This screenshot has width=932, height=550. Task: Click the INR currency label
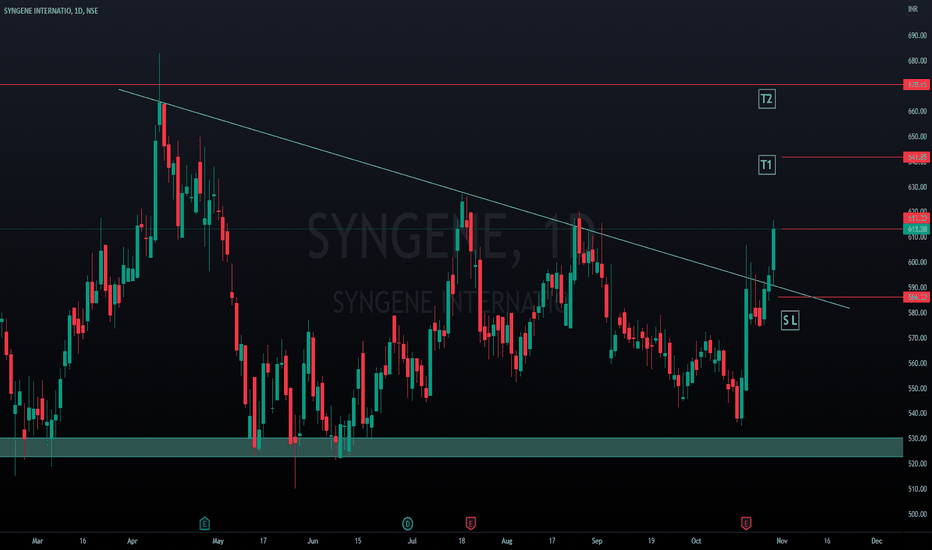pos(913,10)
